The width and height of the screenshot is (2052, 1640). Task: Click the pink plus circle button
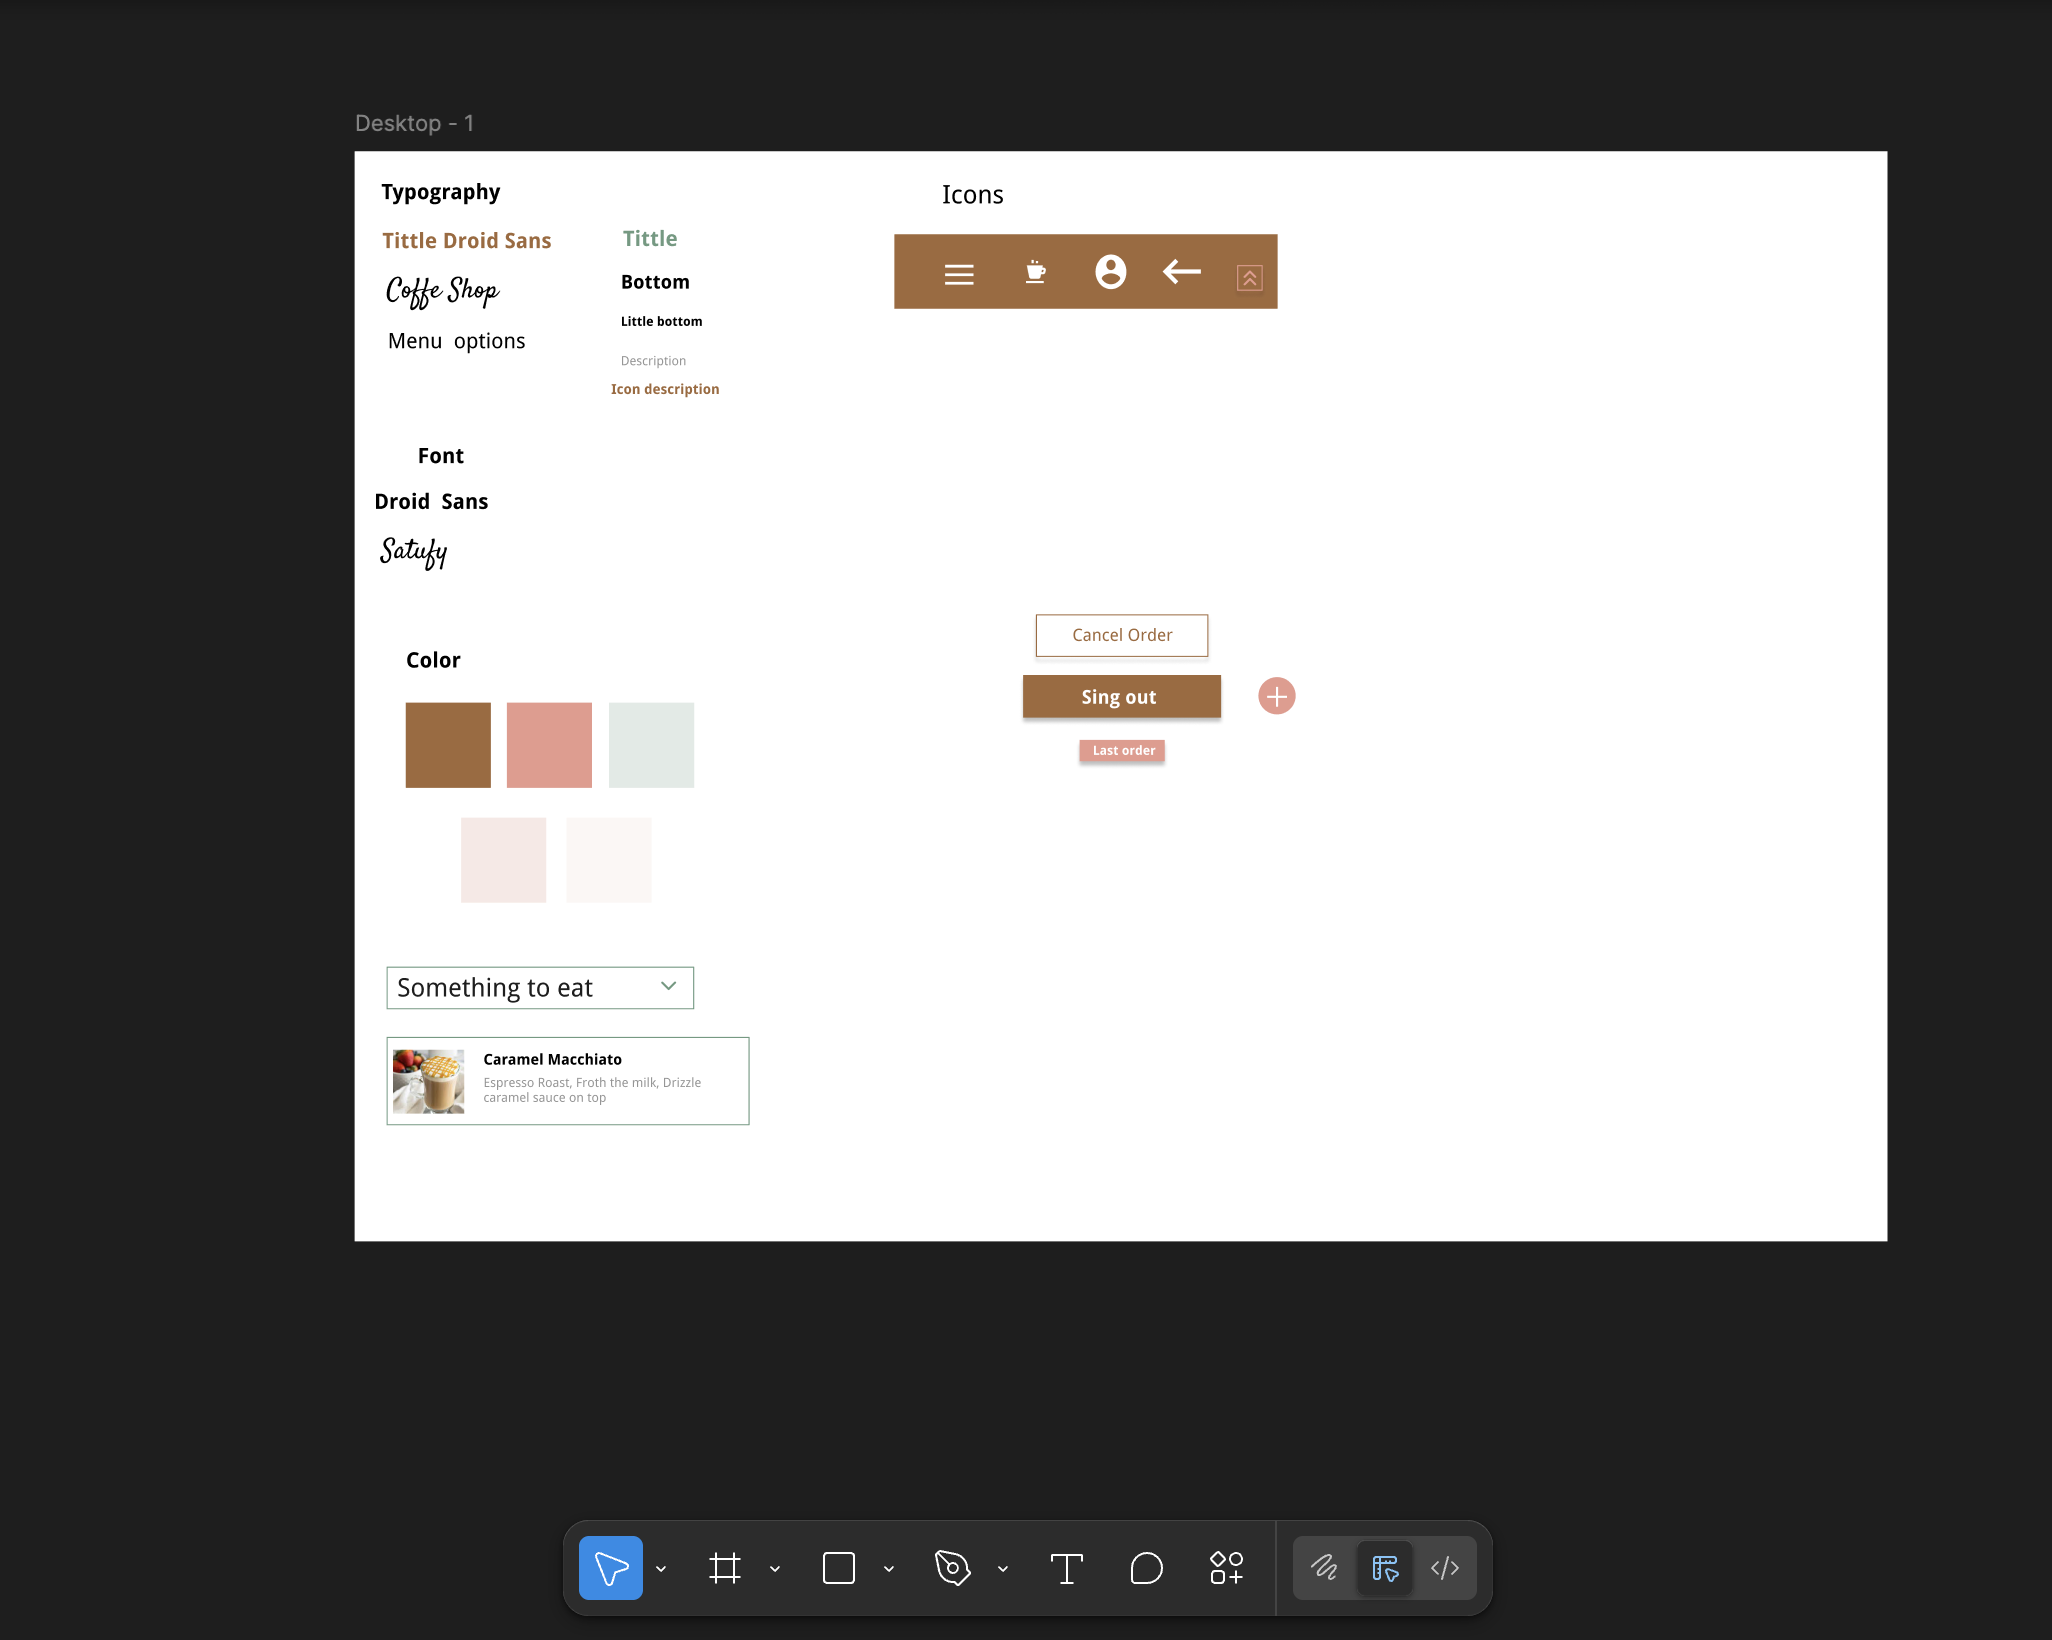(x=1277, y=696)
